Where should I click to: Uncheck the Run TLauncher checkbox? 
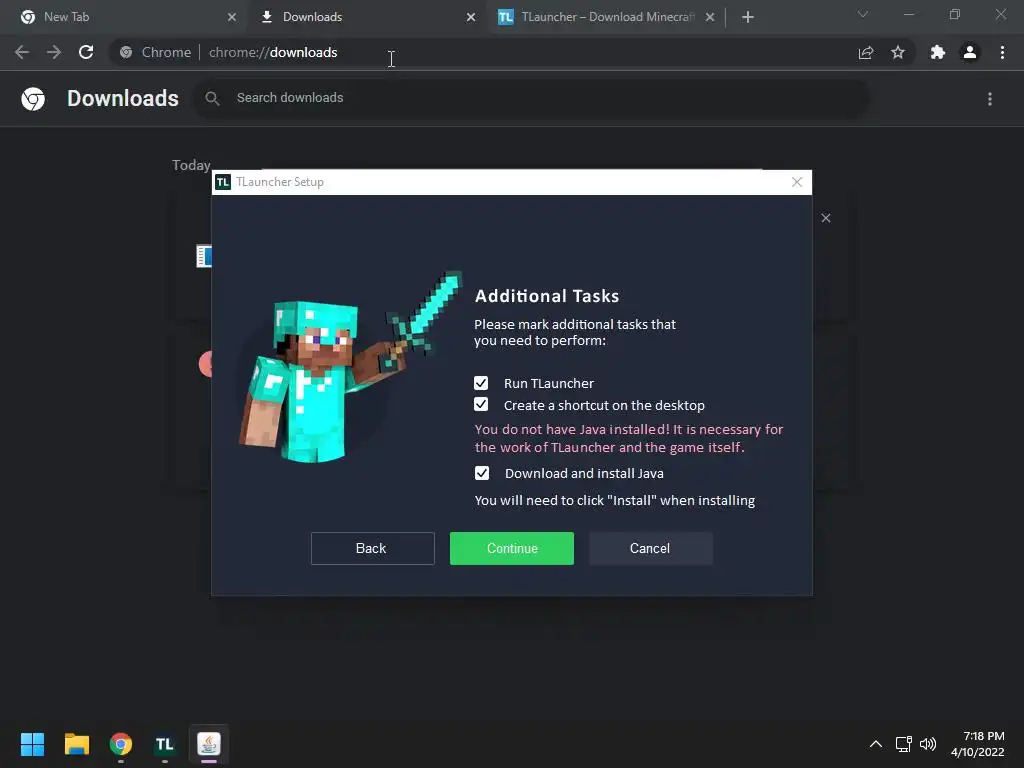pos(481,383)
